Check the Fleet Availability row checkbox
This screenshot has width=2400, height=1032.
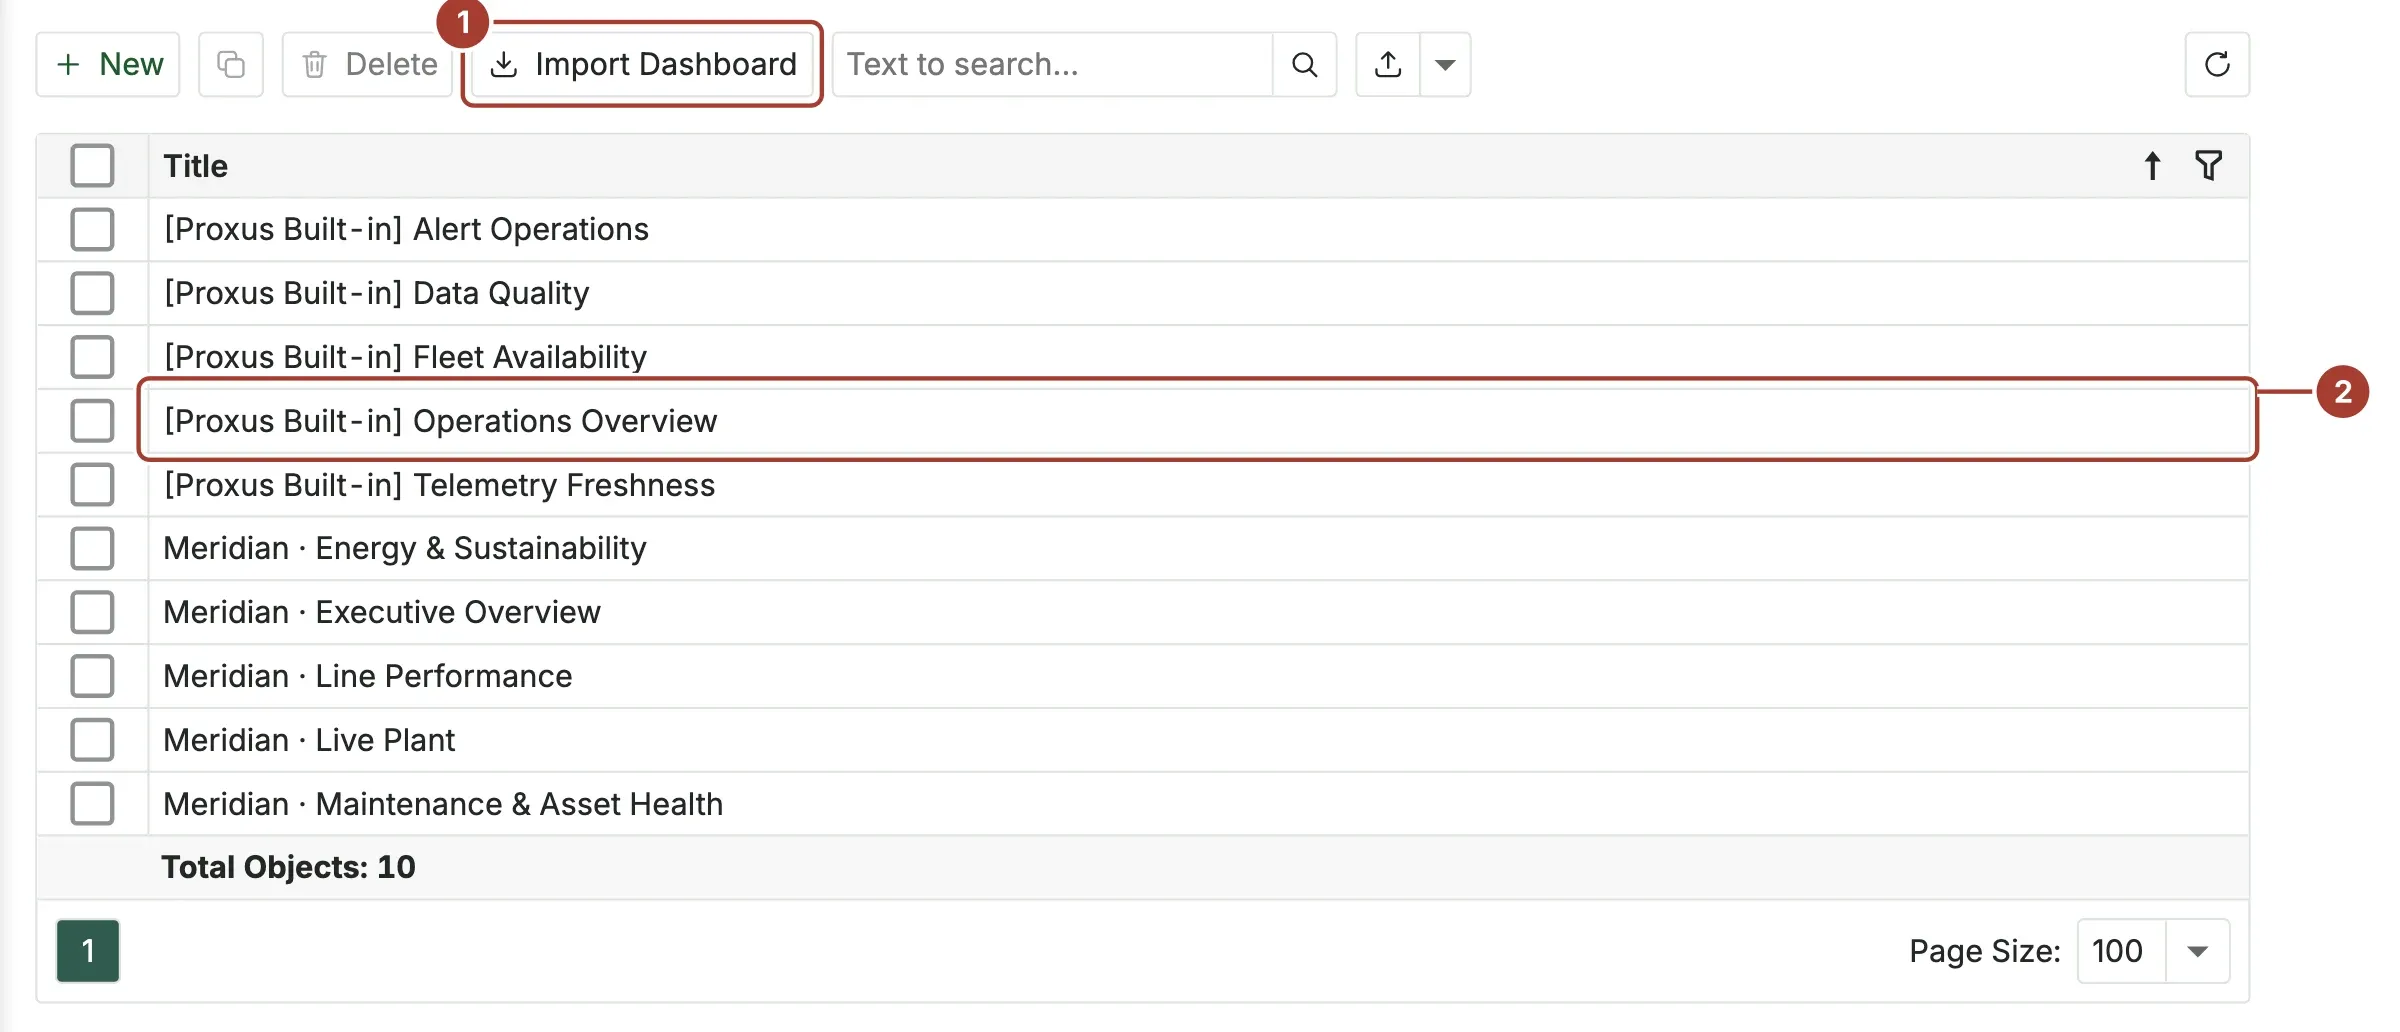point(92,358)
